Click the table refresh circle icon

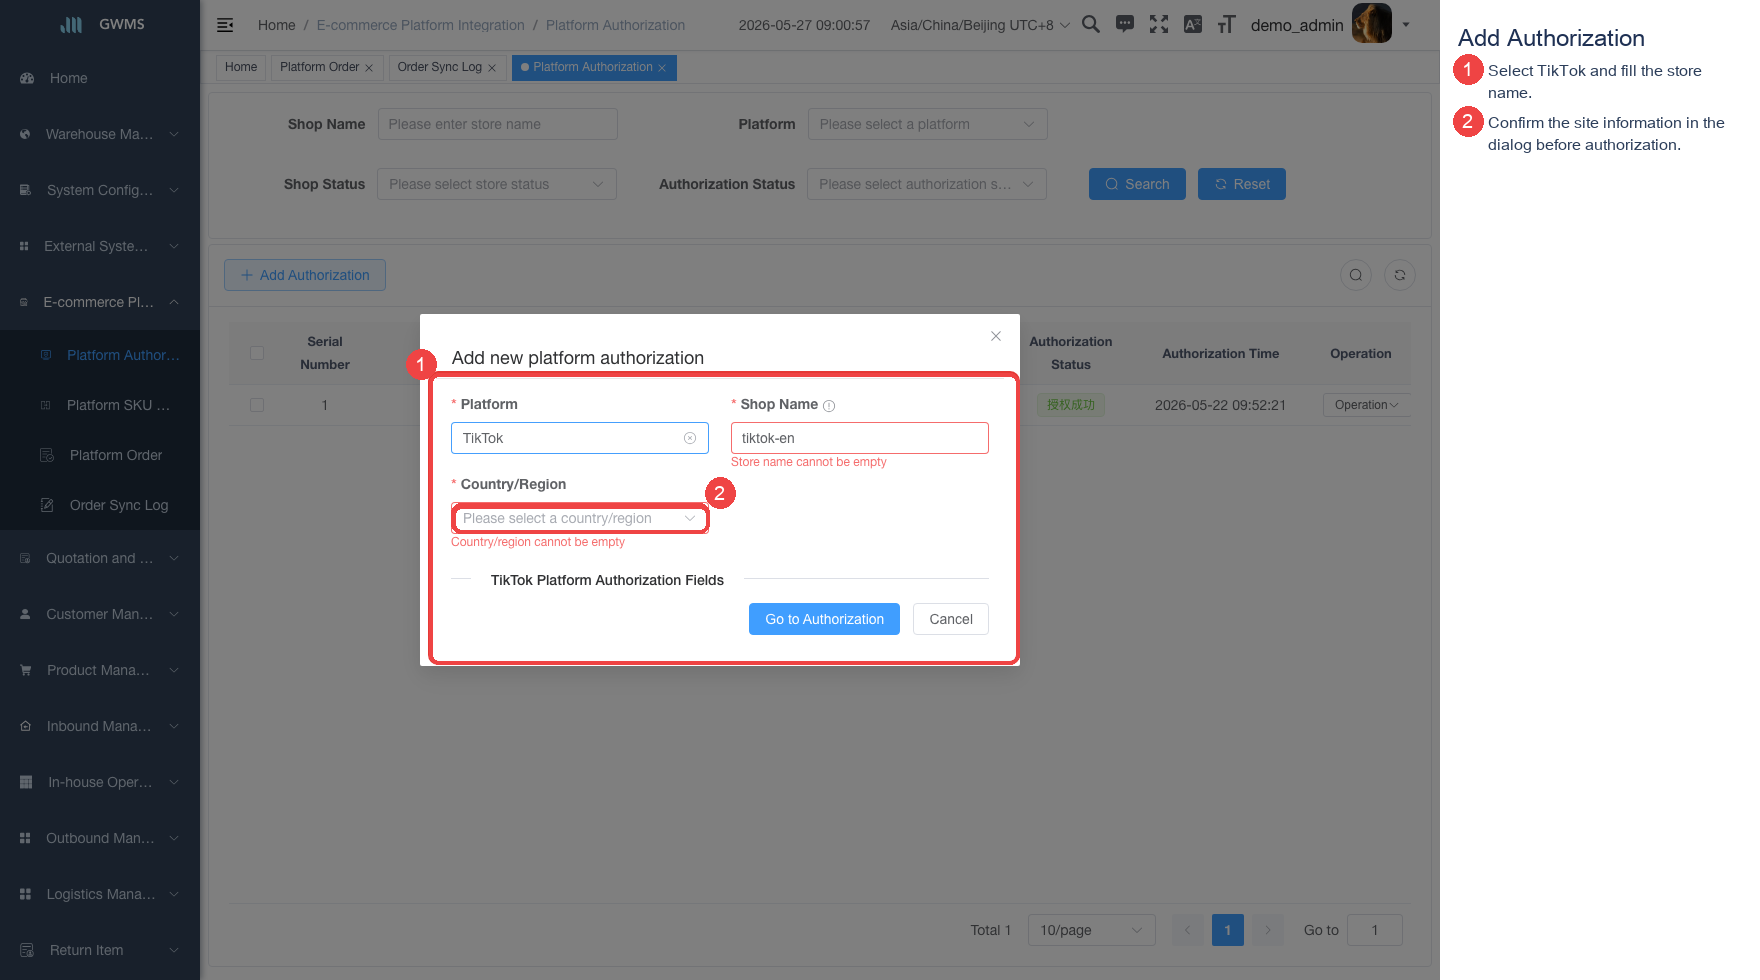click(x=1400, y=275)
